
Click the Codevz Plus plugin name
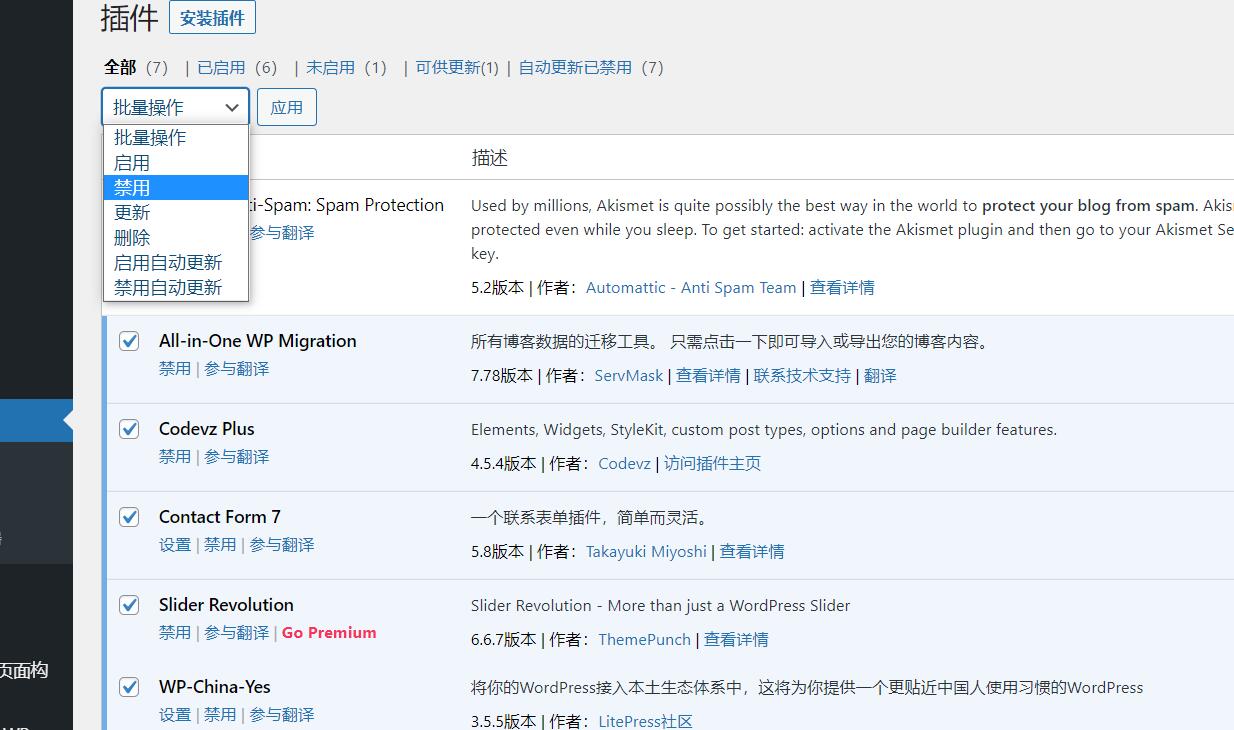click(207, 429)
